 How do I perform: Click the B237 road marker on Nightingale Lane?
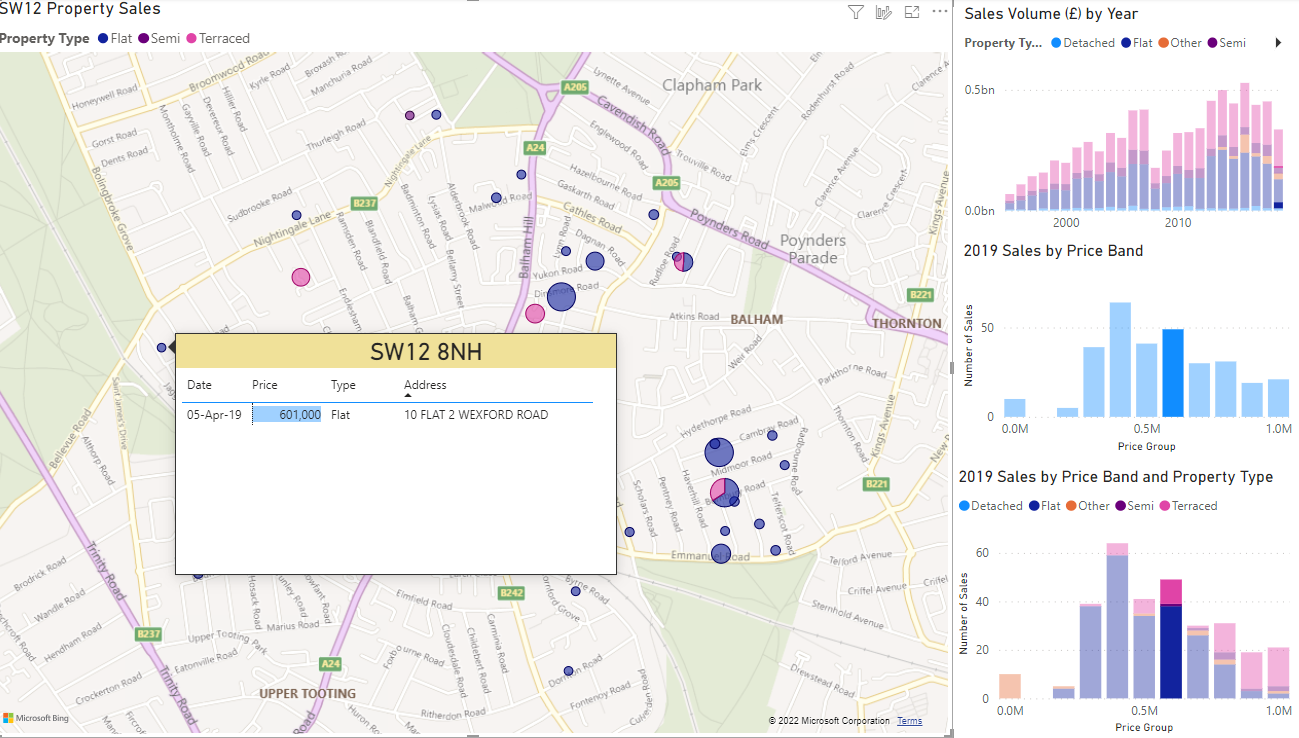click(x=364, y=203)
